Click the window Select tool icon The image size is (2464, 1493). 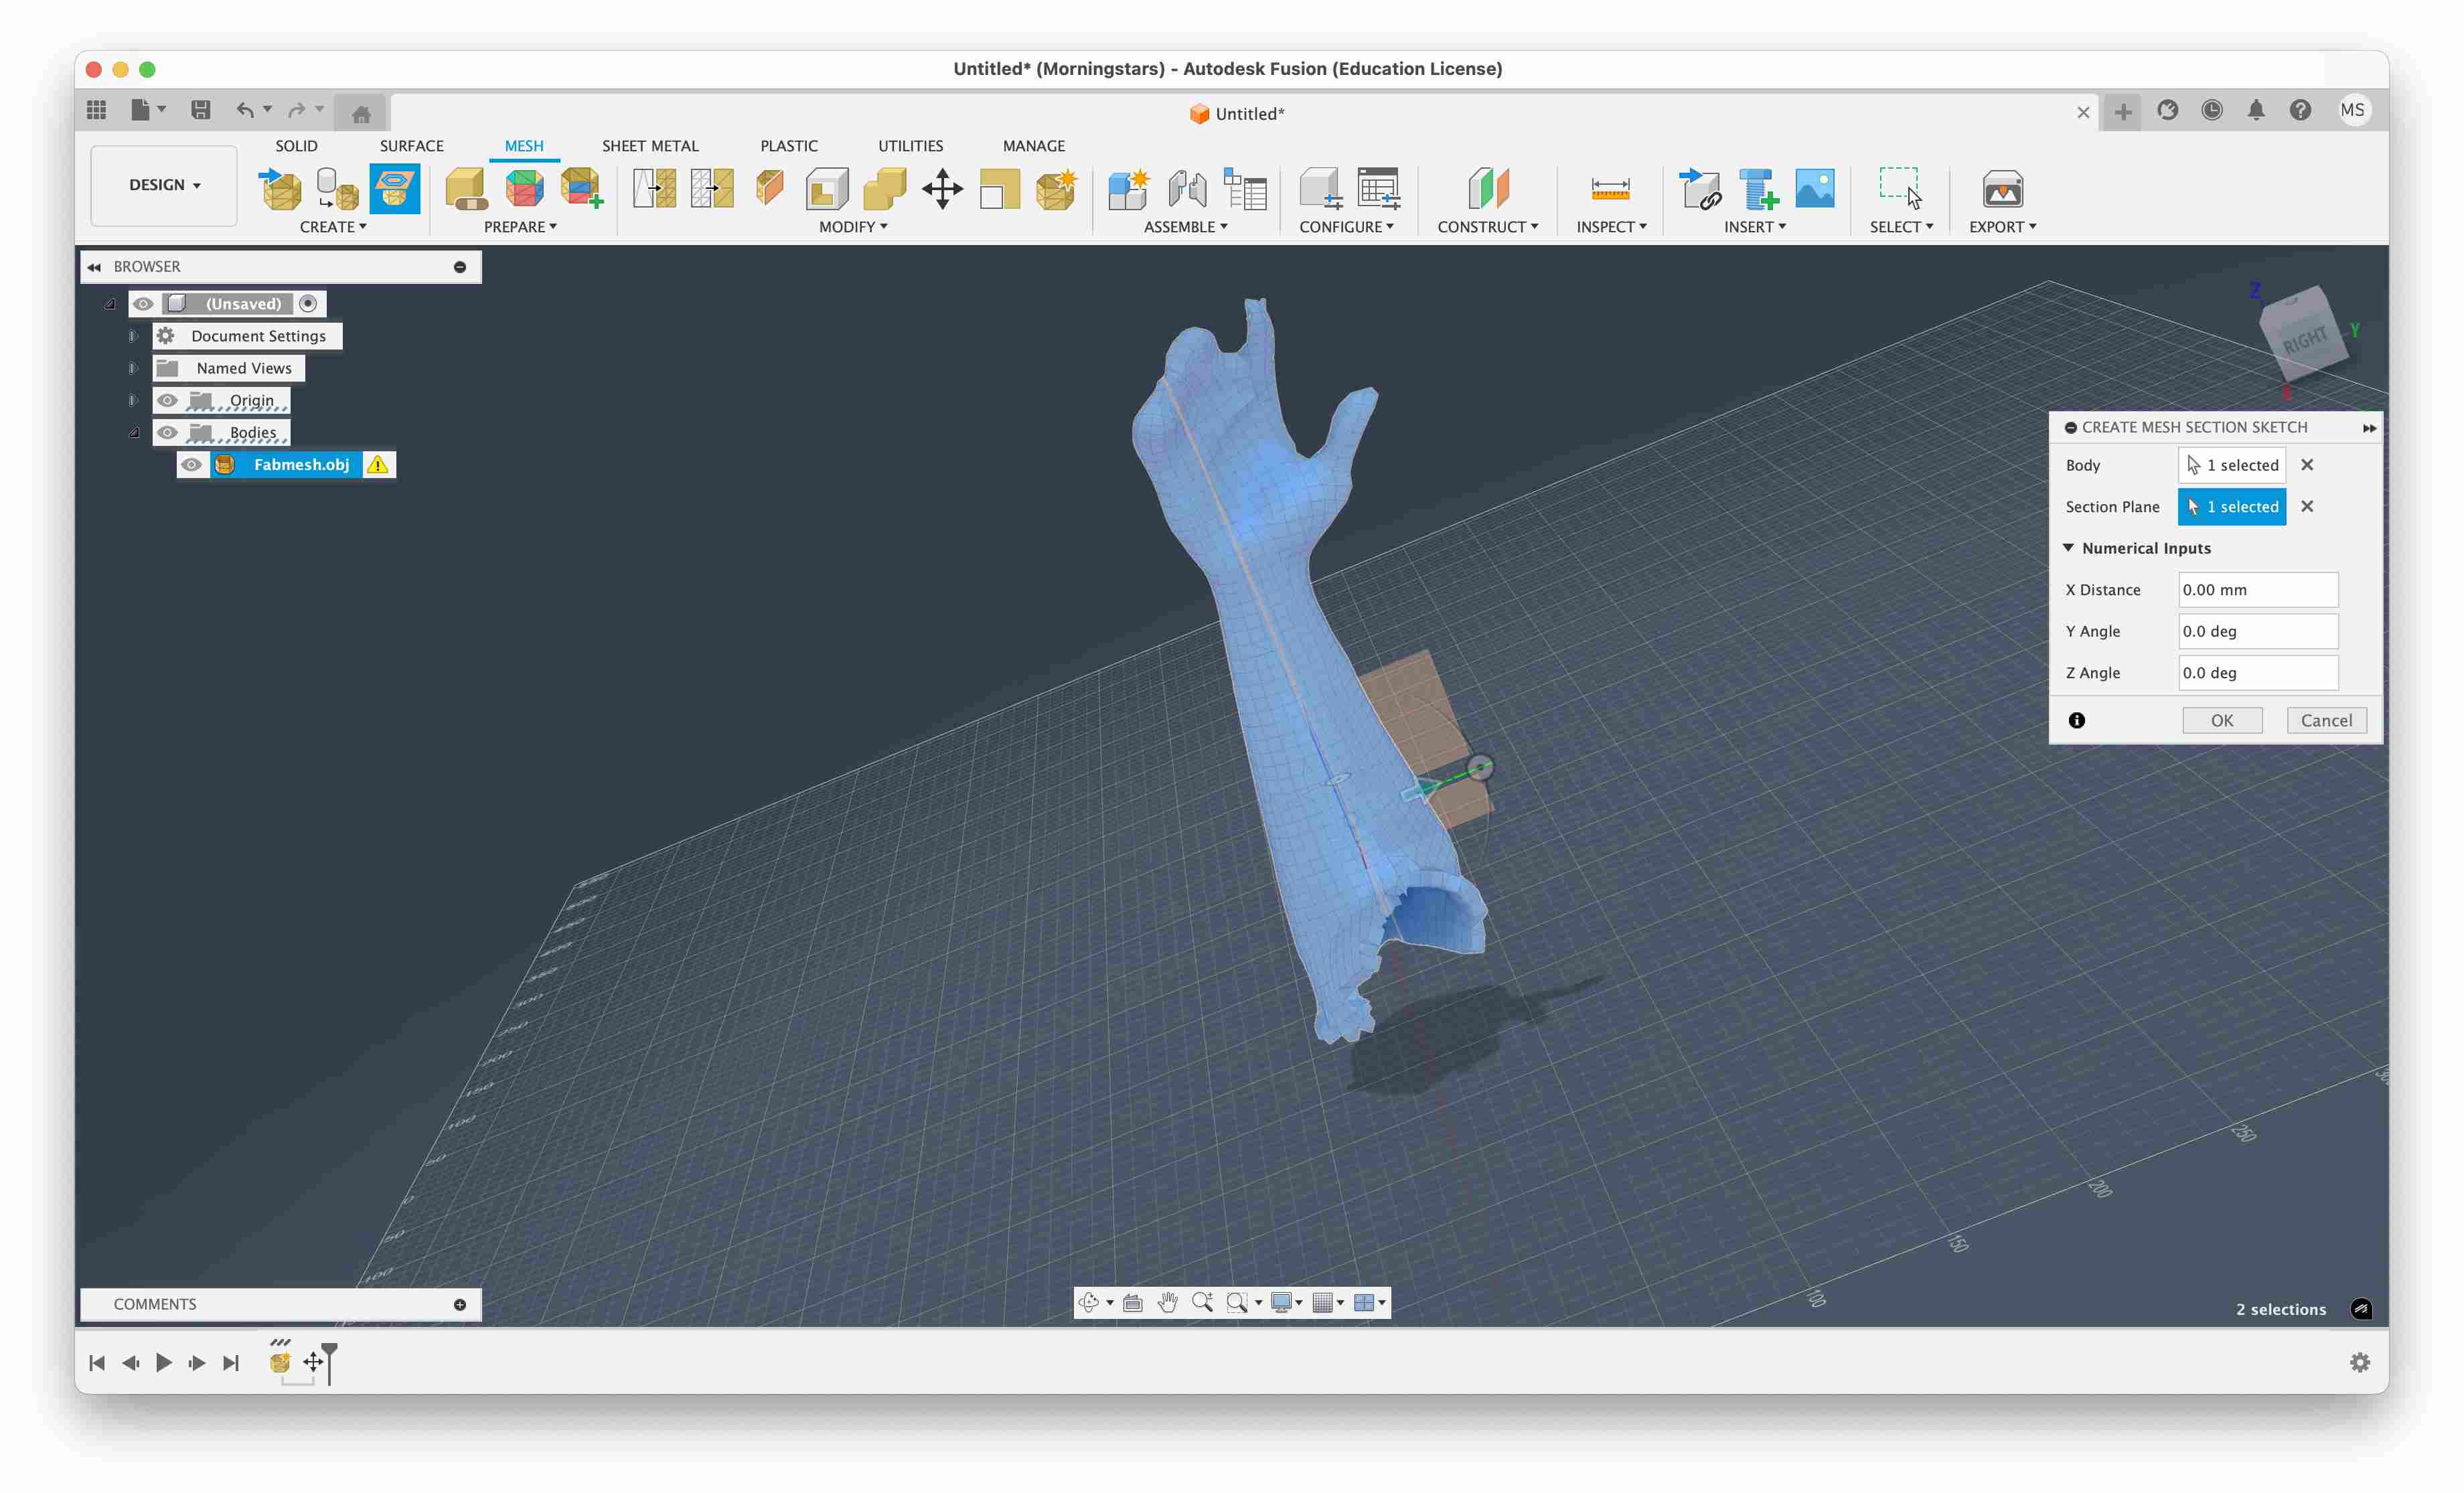pos(1900,189)
